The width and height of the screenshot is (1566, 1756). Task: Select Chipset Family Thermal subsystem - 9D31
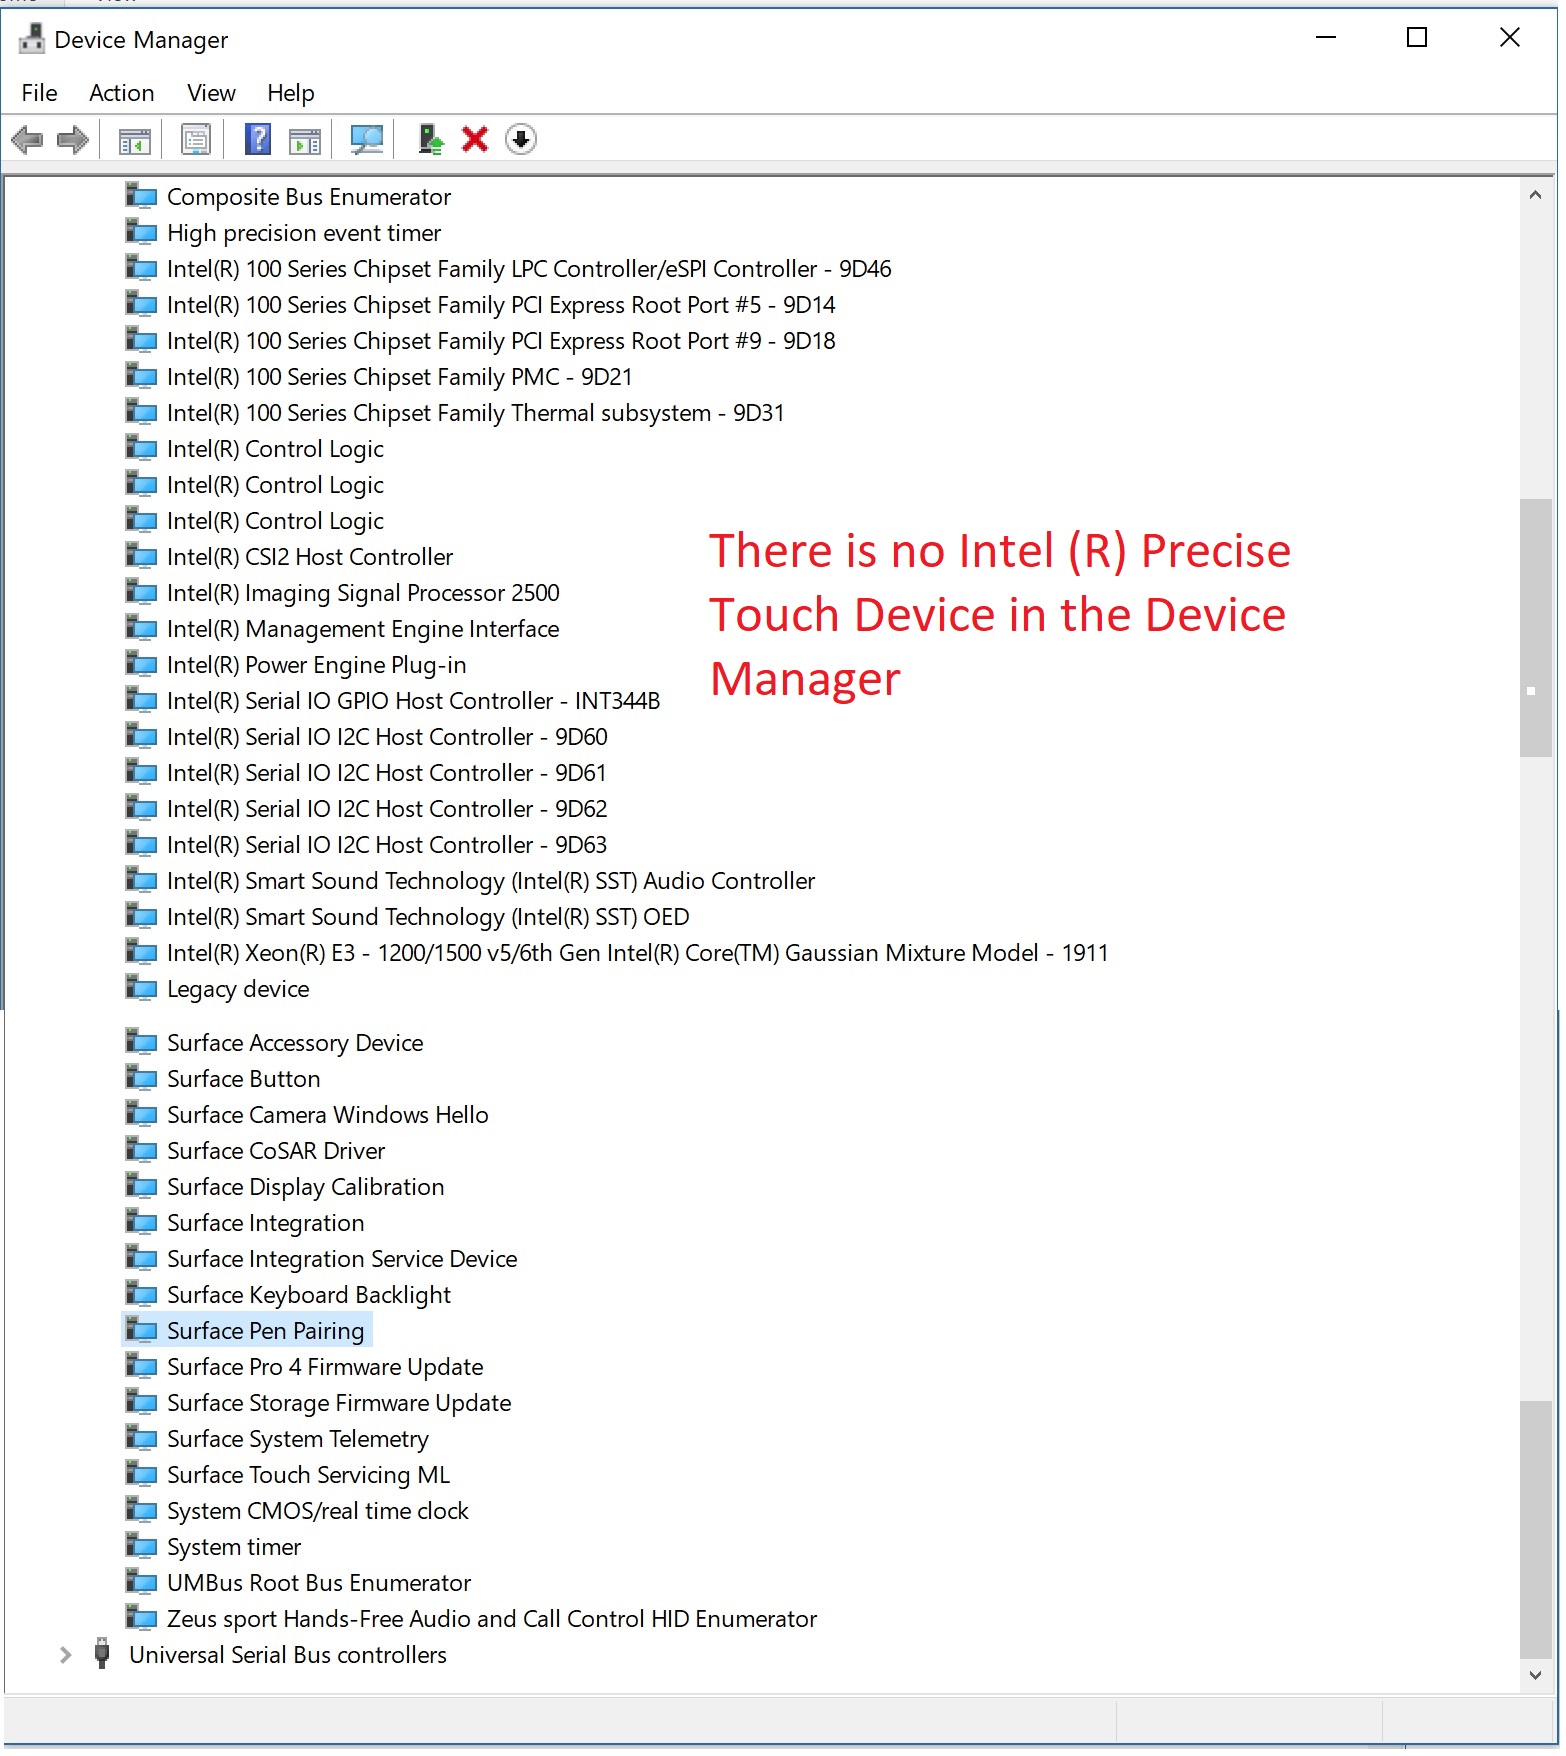click(476, 412)
